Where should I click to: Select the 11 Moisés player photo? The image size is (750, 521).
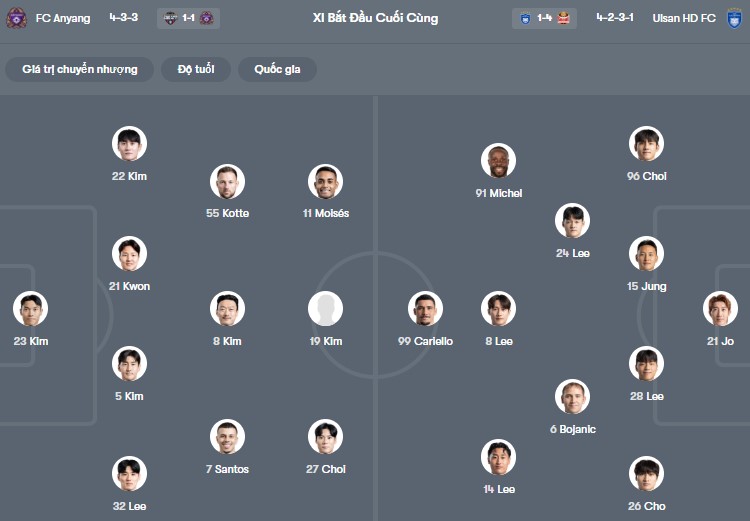[326, 181]
